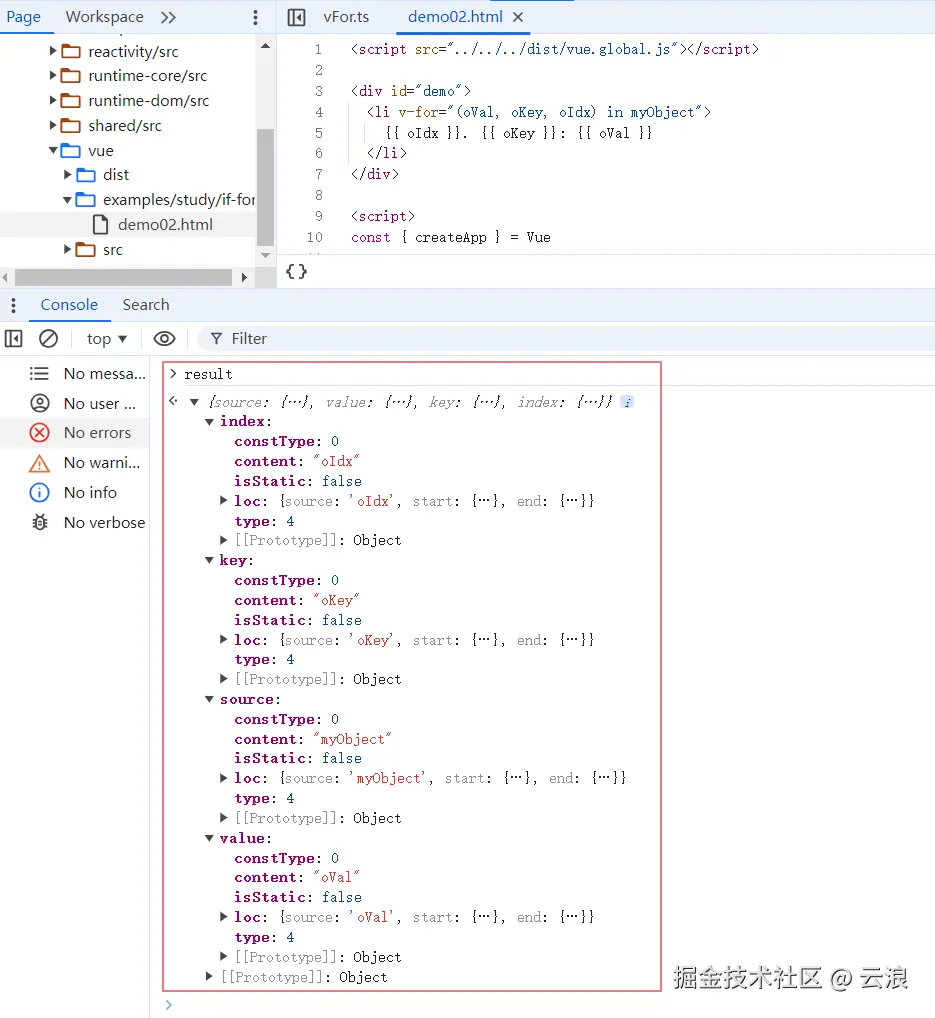The image size is (935, 1018).
Task: Toggle the console sidebar panel icon
Action: (x=14, y=338)
